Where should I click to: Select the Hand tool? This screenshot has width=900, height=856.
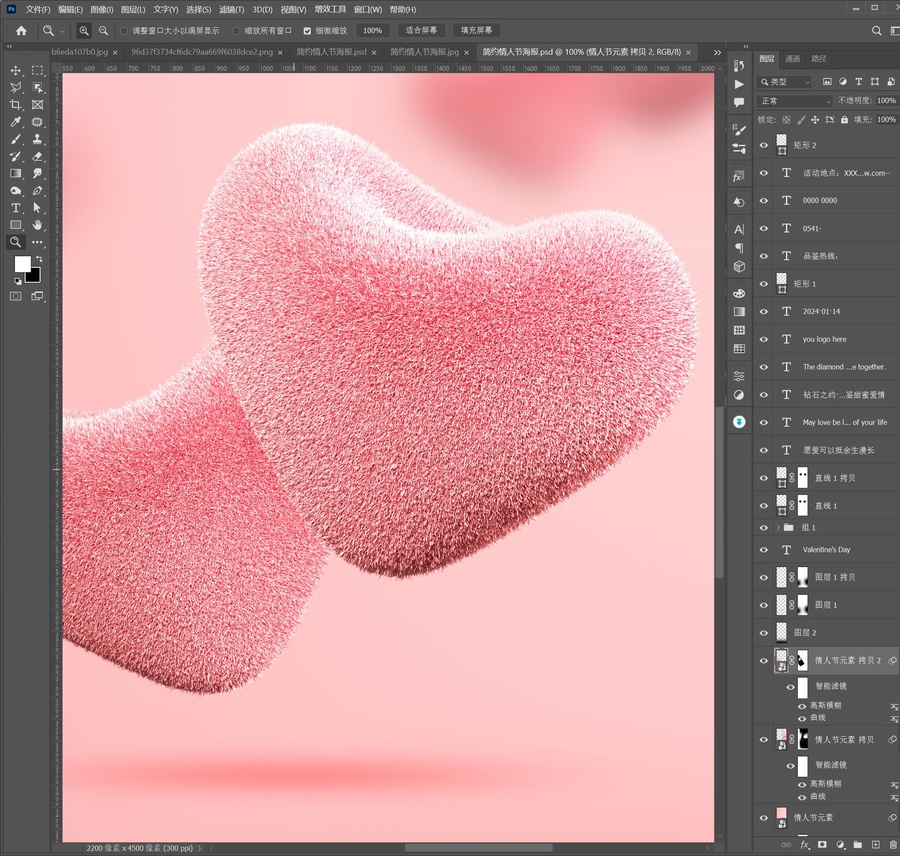click(x=37, y=225)
